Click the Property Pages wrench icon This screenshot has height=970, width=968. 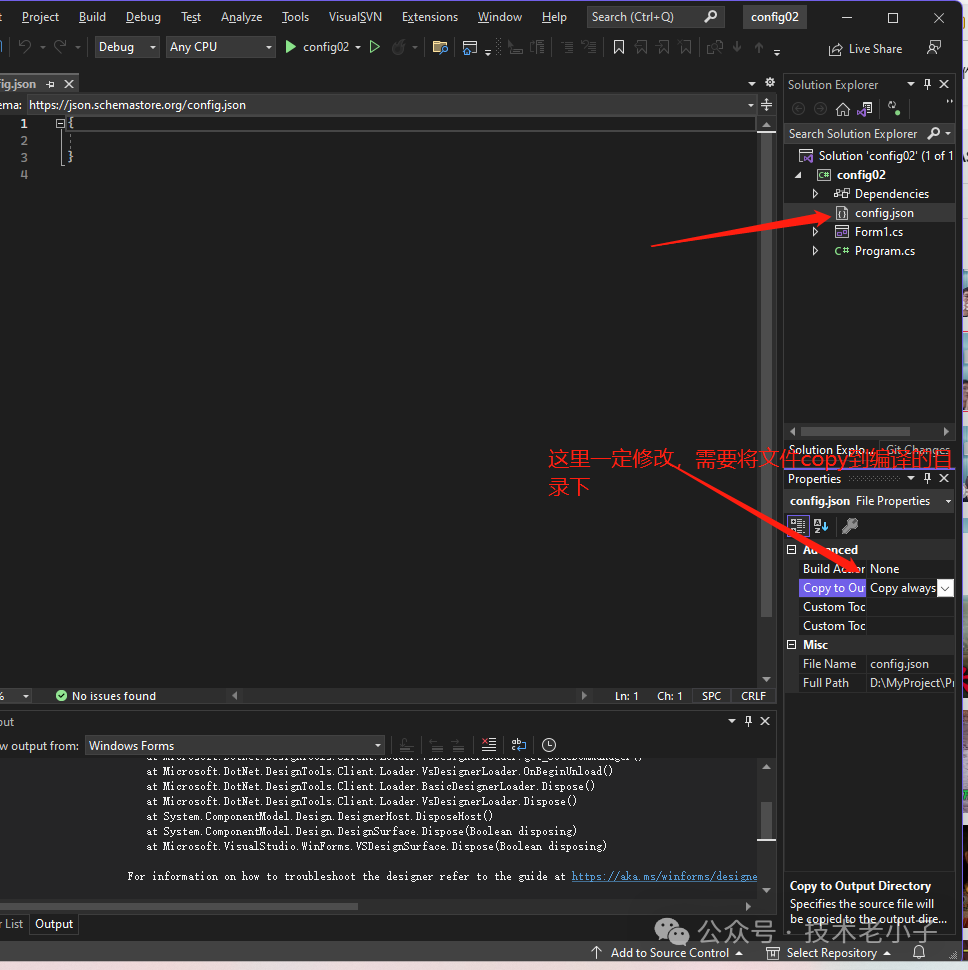[849, 525]
